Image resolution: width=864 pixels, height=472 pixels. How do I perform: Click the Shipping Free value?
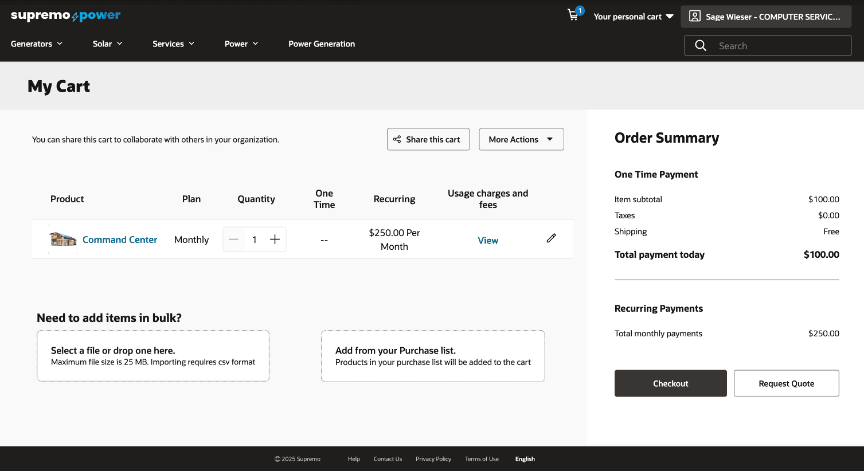click(x=831, y=231)
